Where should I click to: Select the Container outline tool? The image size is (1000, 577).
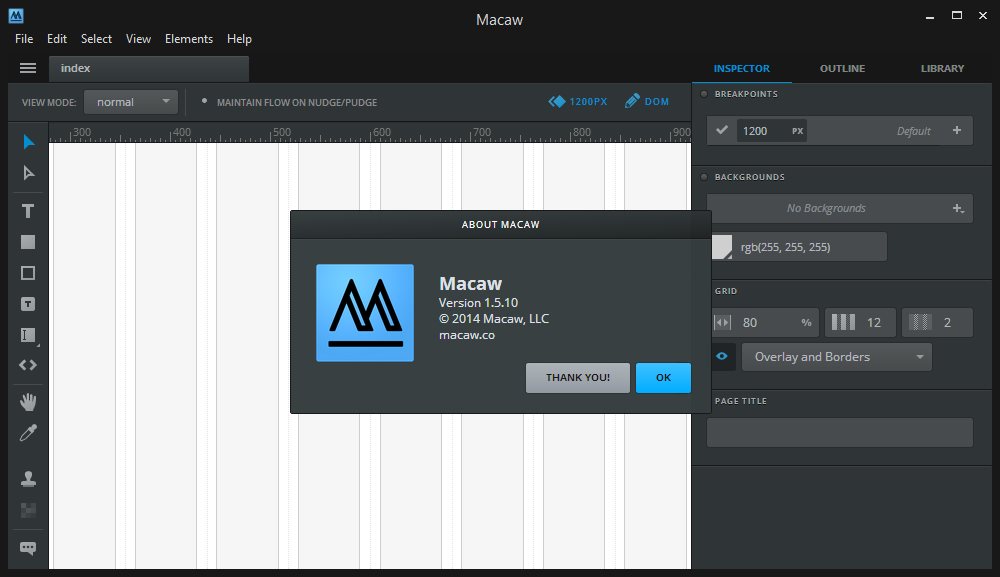click(x=28, y=273)
